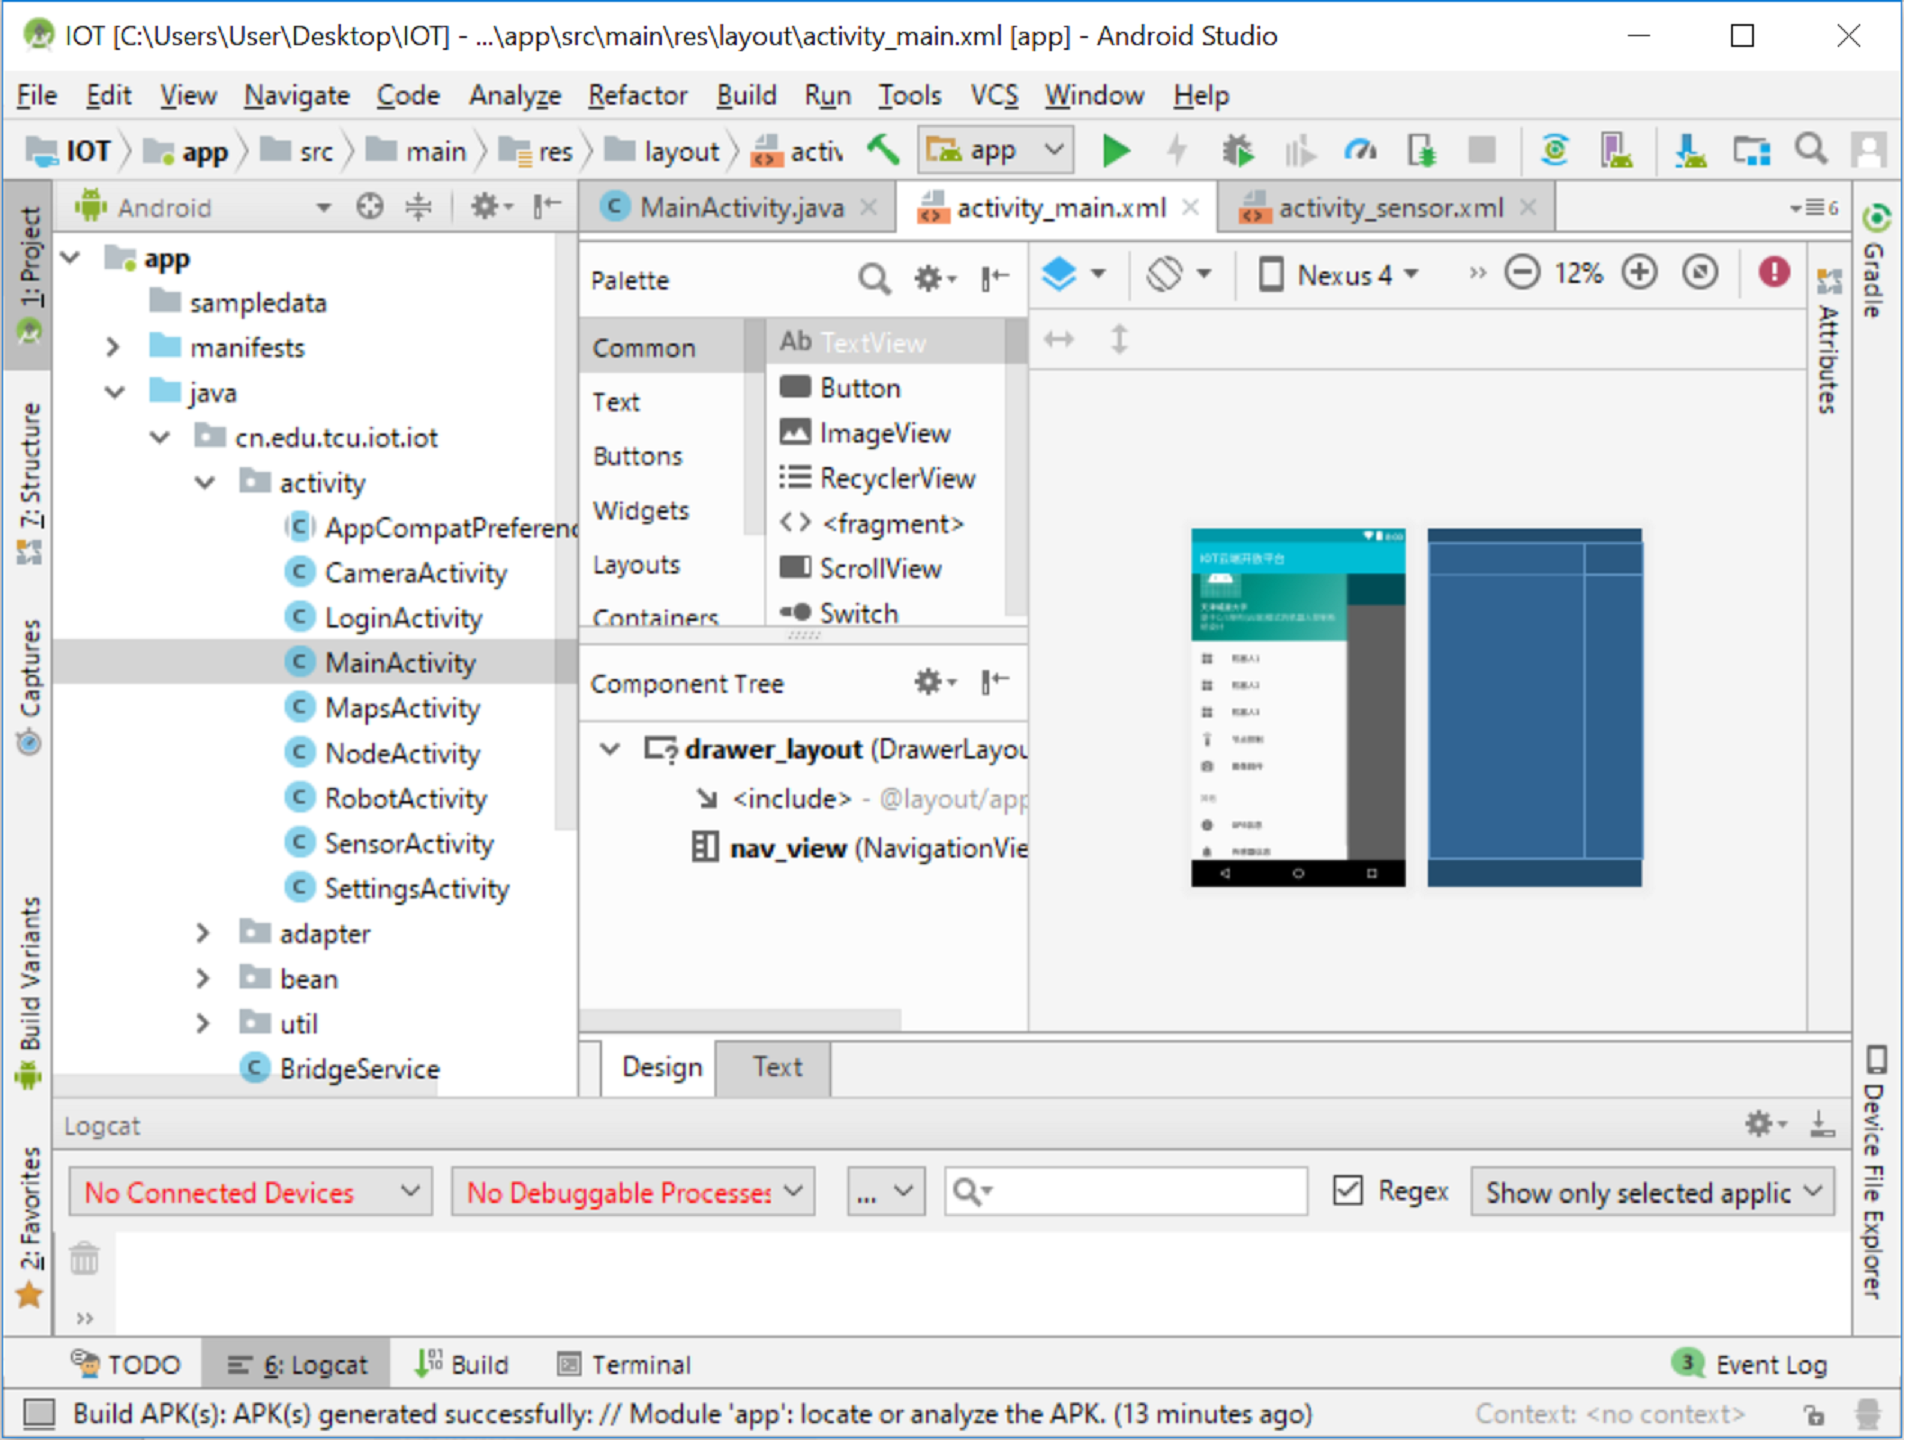1905x1441 pixels.
Task: Open the Build tool window
Action: [463, 1364]
